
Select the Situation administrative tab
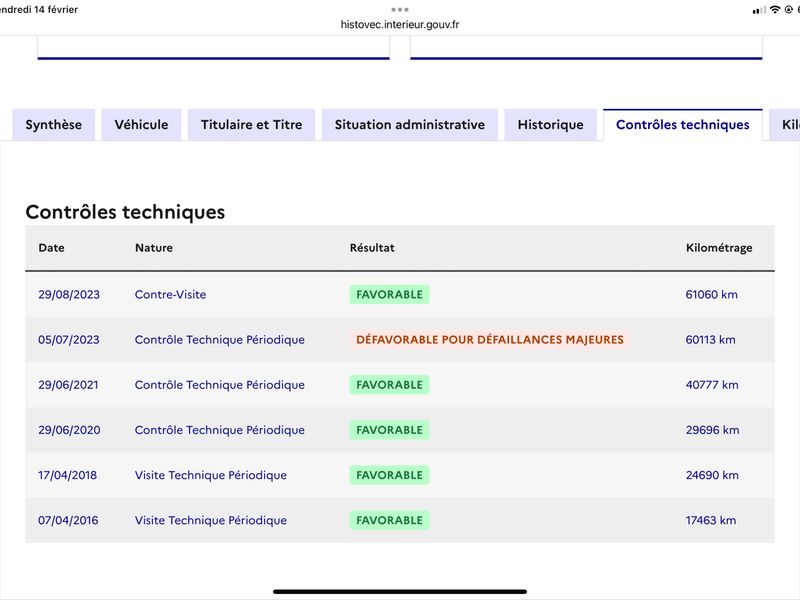[x=410, y=124]
